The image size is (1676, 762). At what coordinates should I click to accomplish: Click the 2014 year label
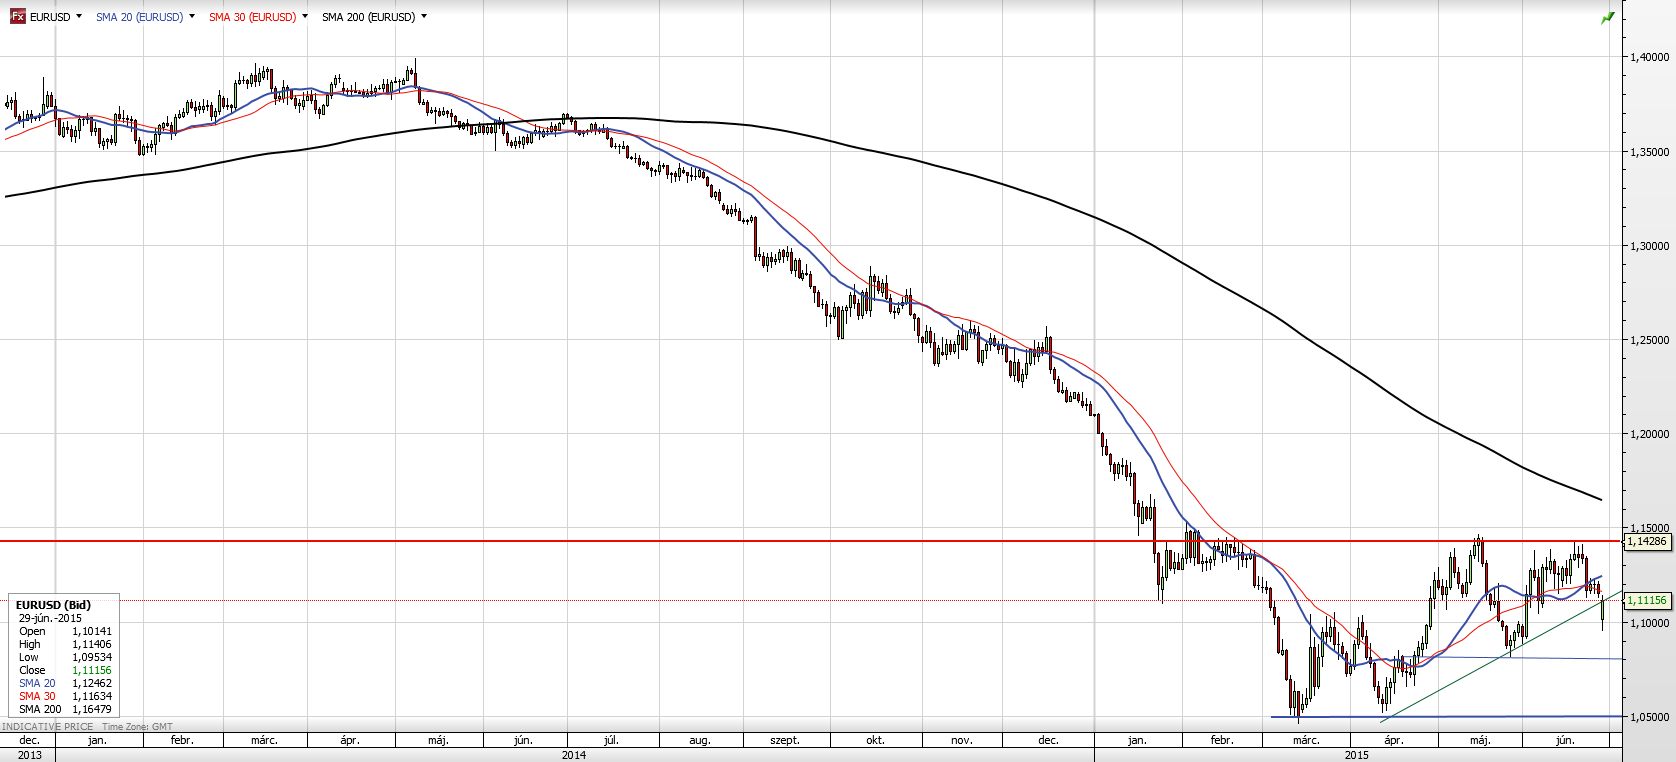pyautogui.click(x=574, y=755)
